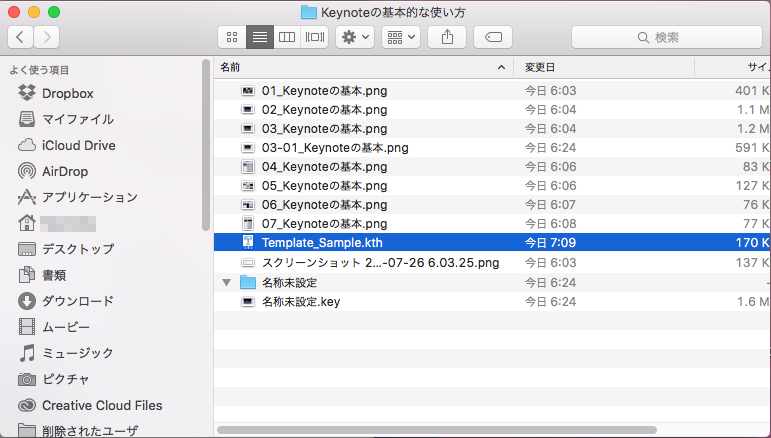Switch to Cover Flow view

point(315,37)
